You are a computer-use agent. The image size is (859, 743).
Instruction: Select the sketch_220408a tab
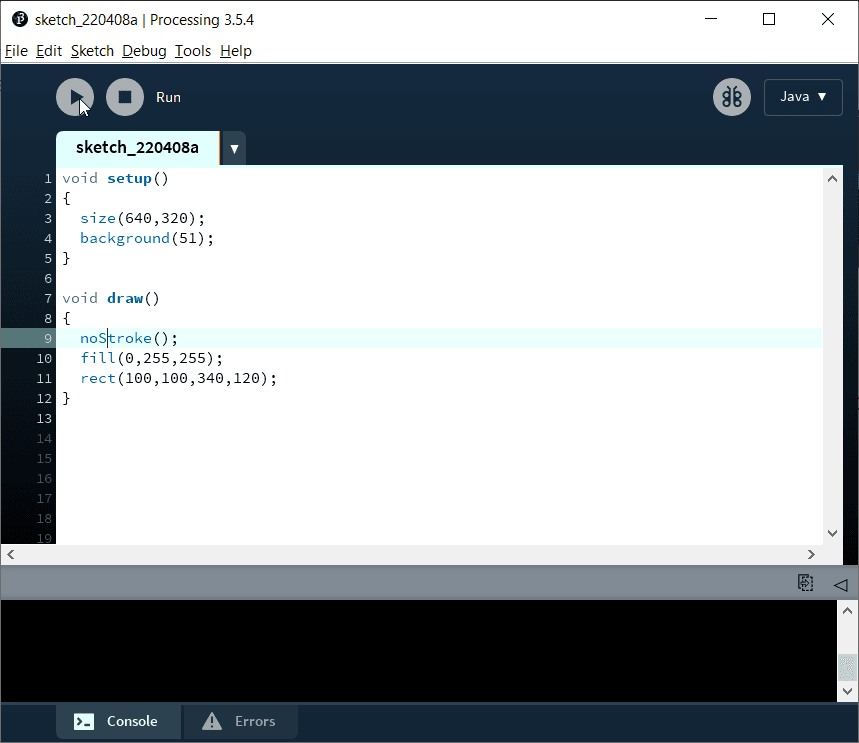pos(138,147)
